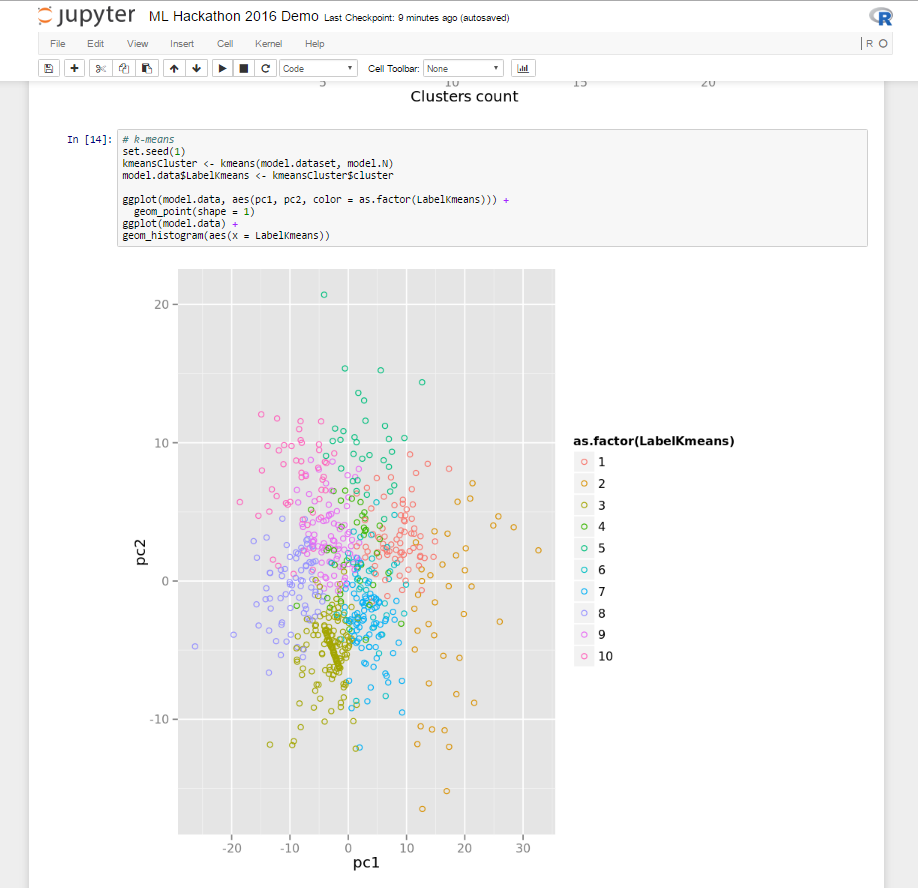Click legend swatch for cluster 2
The height and width of the screenshot is (888, 918).
(584, 484)
